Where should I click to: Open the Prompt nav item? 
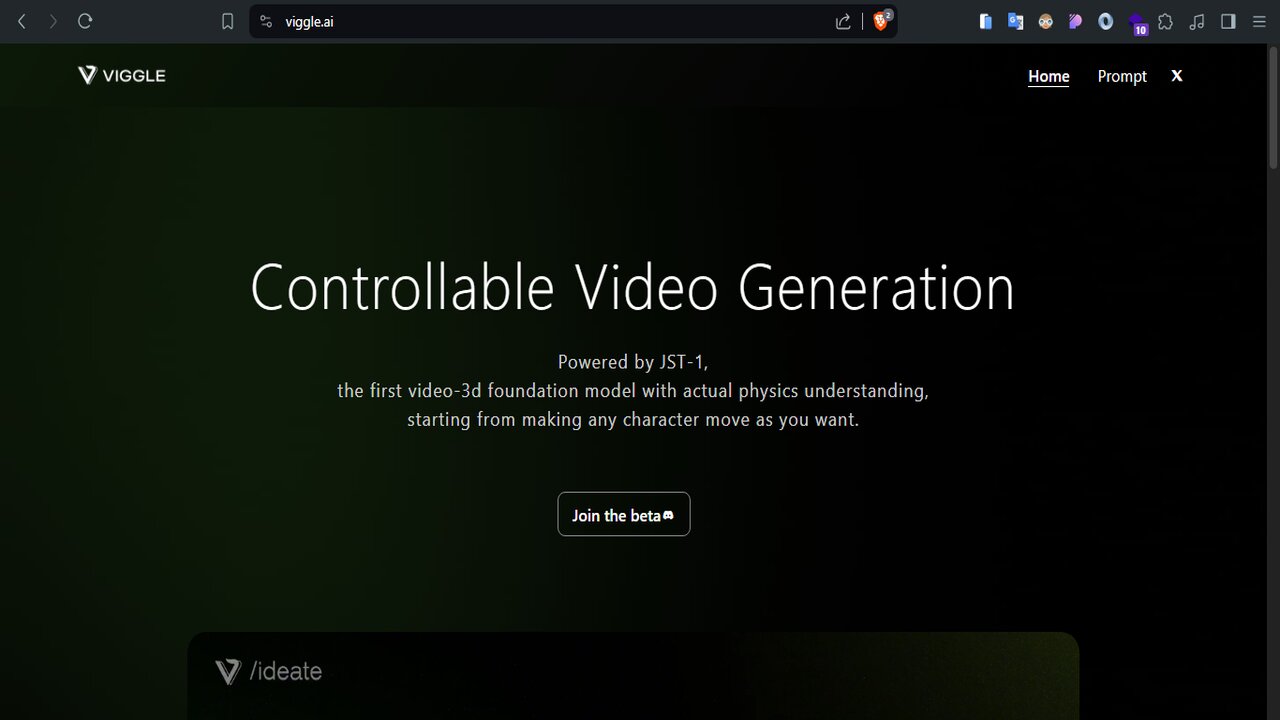[1122, 76]
